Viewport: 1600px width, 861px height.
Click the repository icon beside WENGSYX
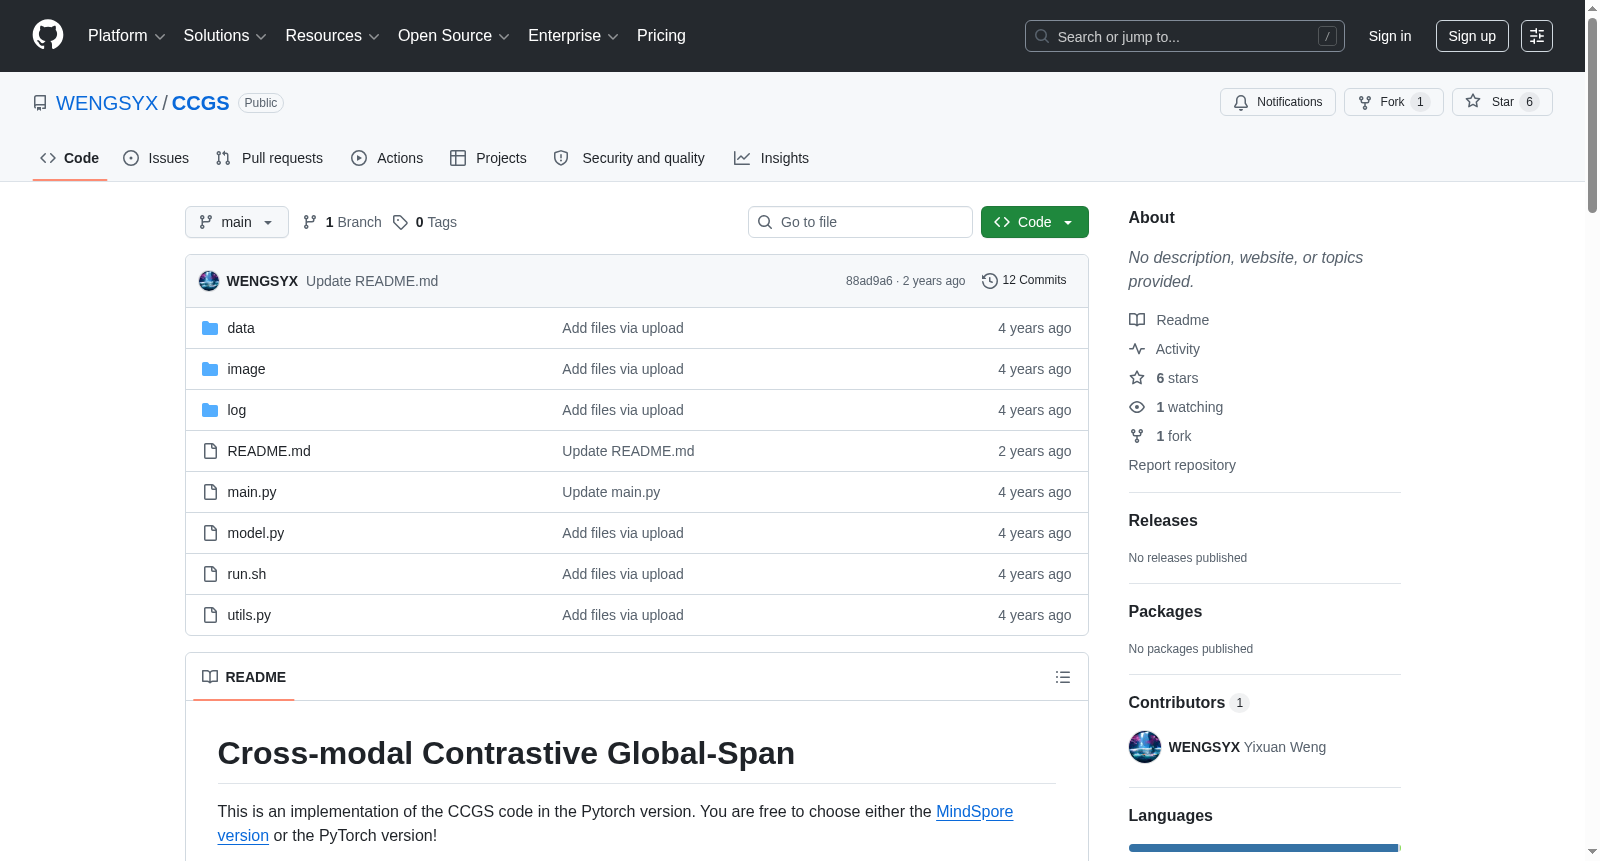pyautogui.click(x=40, y=103)
